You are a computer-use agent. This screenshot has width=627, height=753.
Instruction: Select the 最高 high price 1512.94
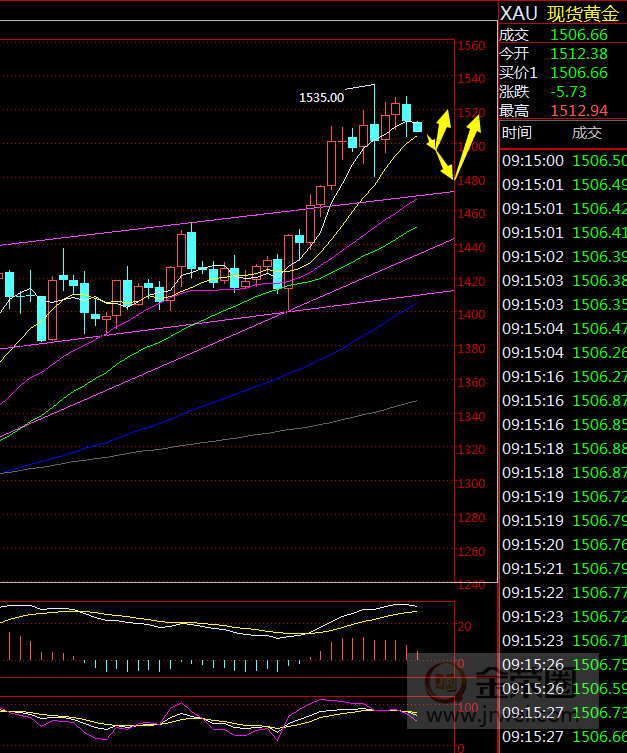(579, 111)
